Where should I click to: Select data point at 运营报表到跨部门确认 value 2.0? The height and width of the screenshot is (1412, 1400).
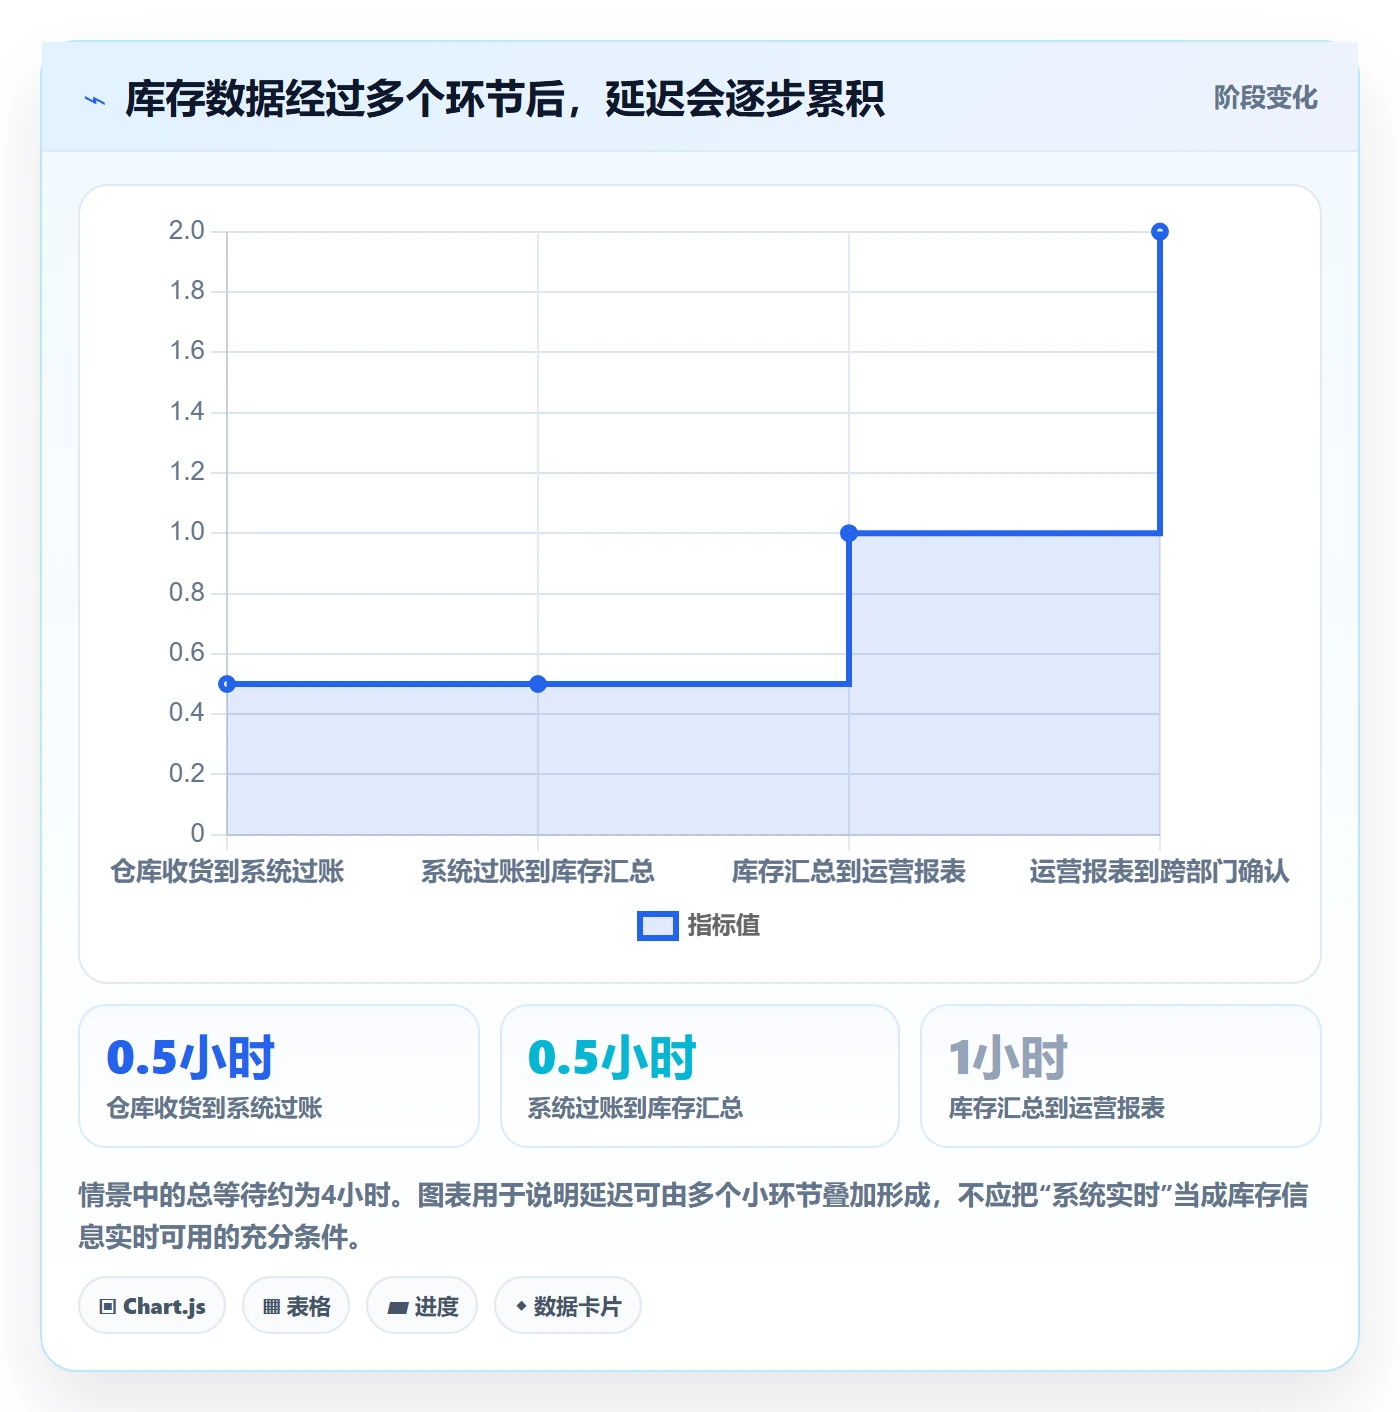click(x=1160, y=232)
